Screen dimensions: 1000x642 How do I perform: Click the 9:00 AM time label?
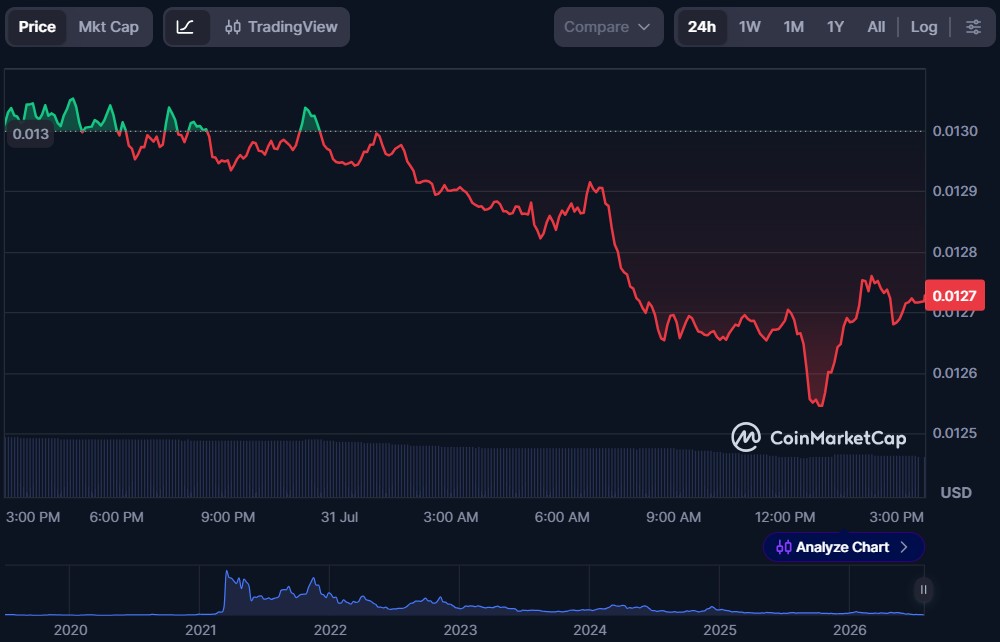(673, 517)
